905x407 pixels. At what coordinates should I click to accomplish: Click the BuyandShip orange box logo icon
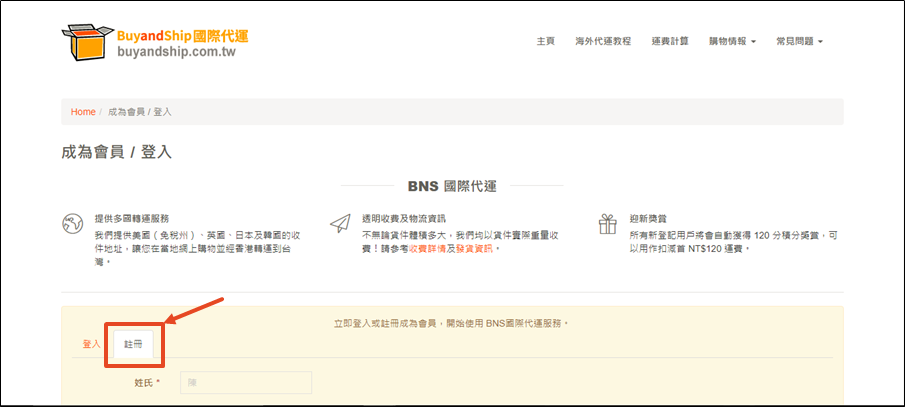[x=85, y=42]
